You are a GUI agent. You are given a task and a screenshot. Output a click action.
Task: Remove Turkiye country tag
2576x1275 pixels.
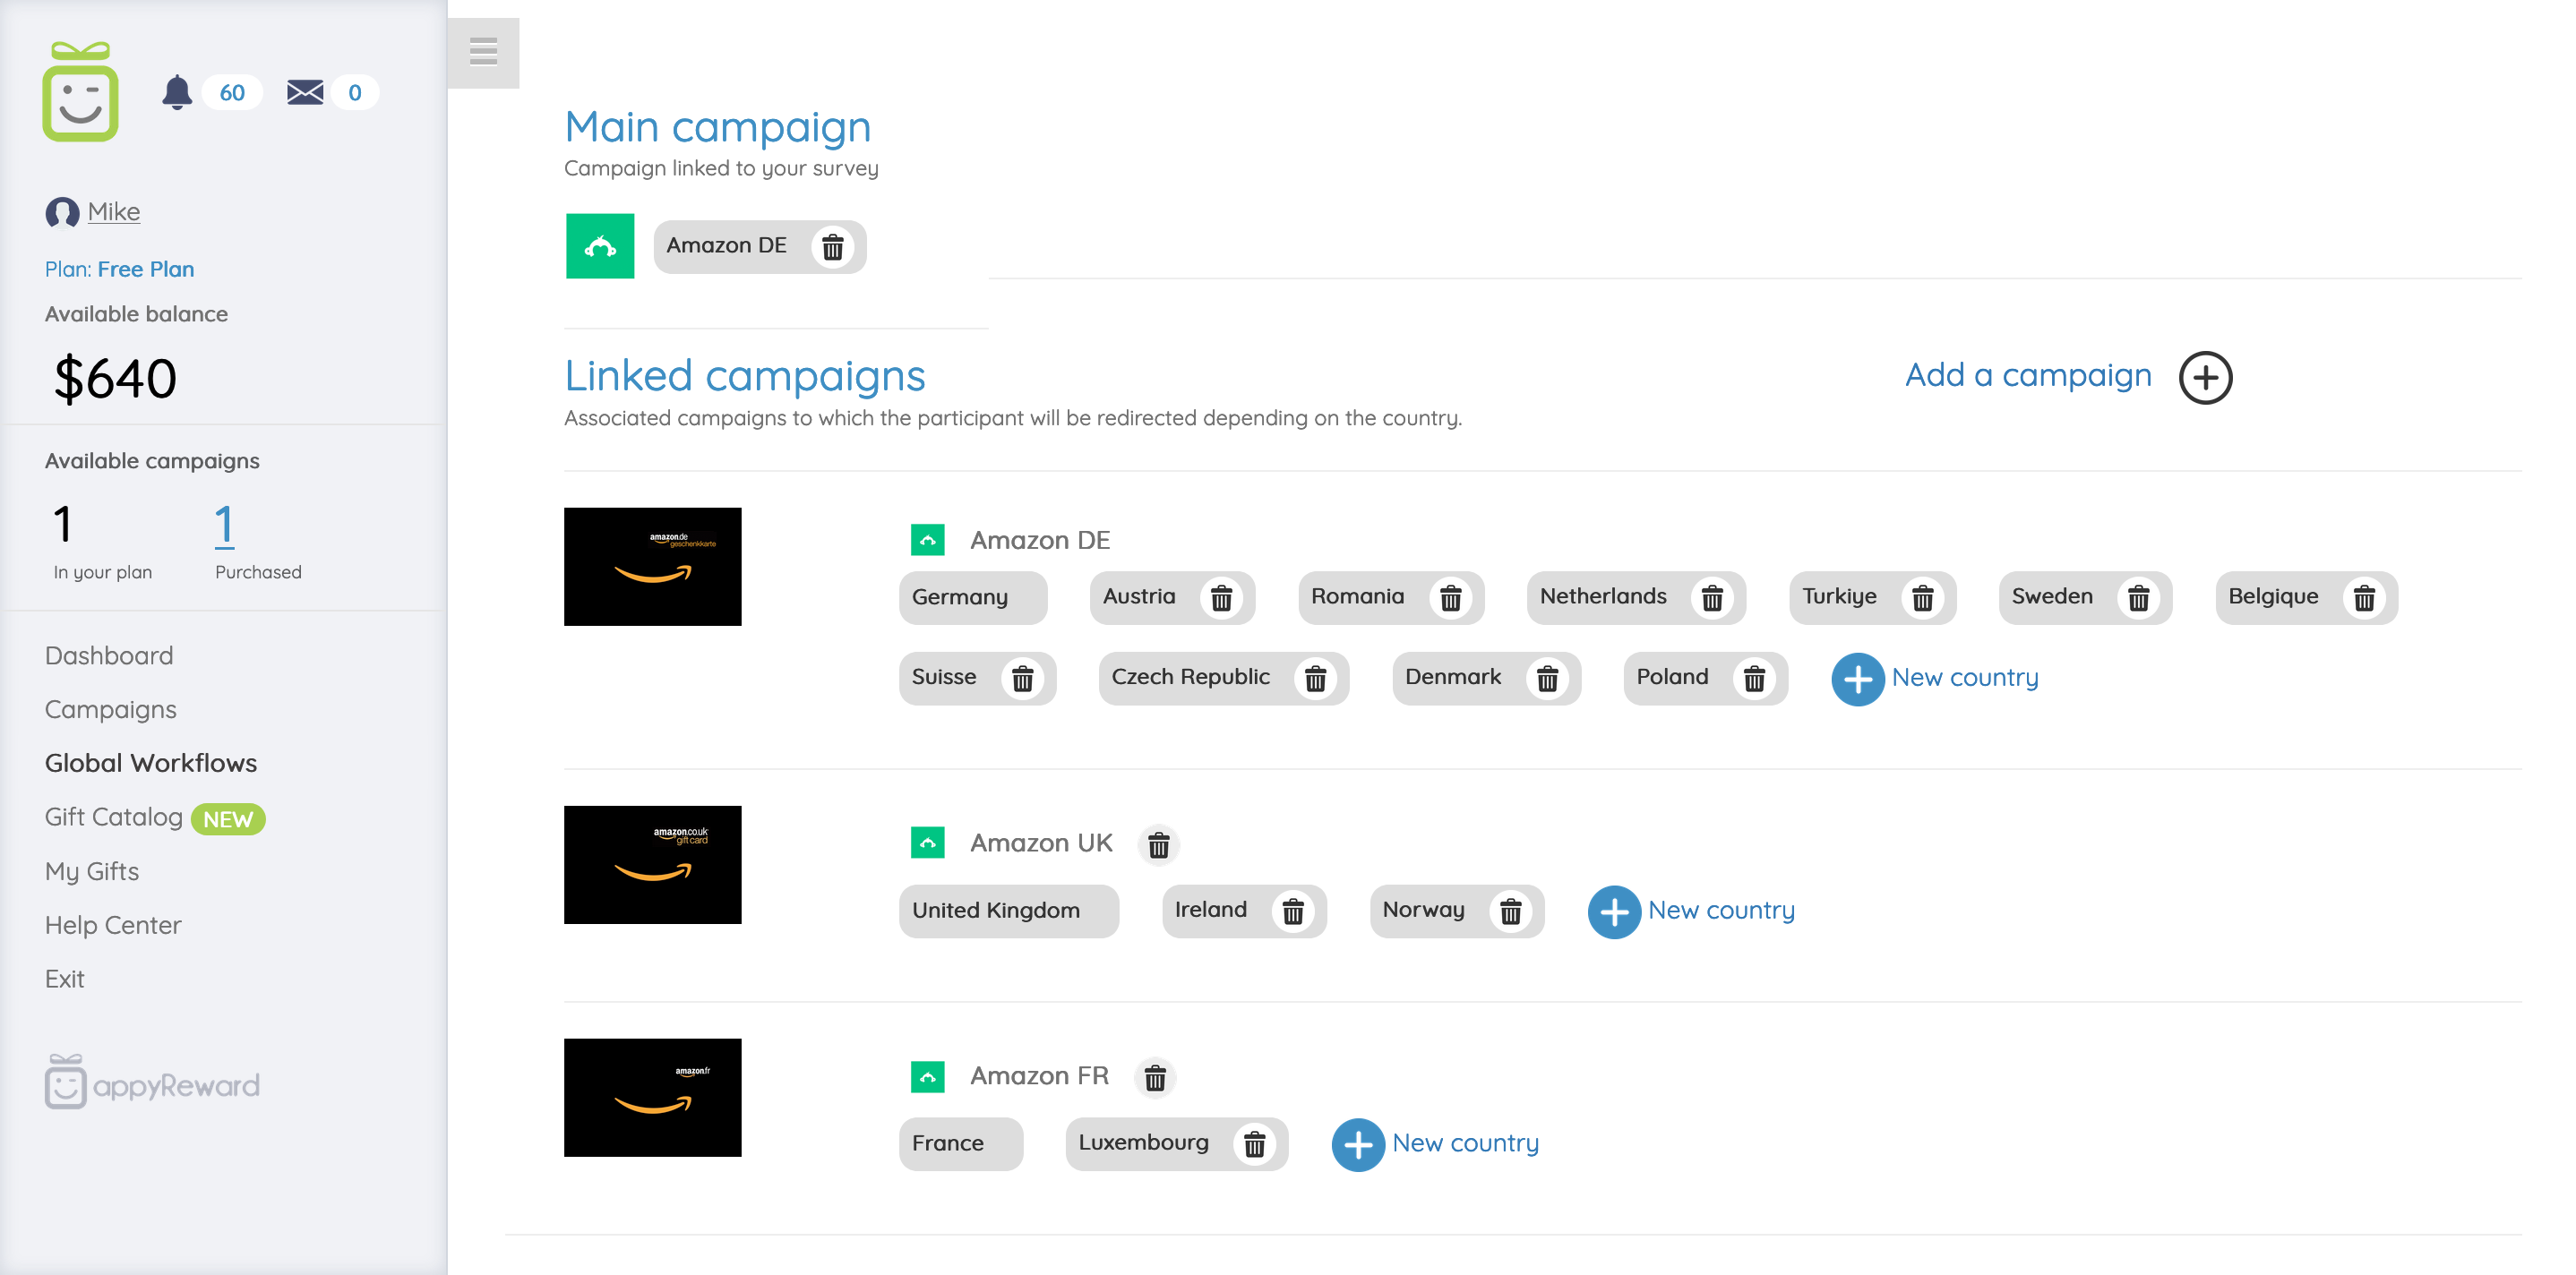point(1922,598)
